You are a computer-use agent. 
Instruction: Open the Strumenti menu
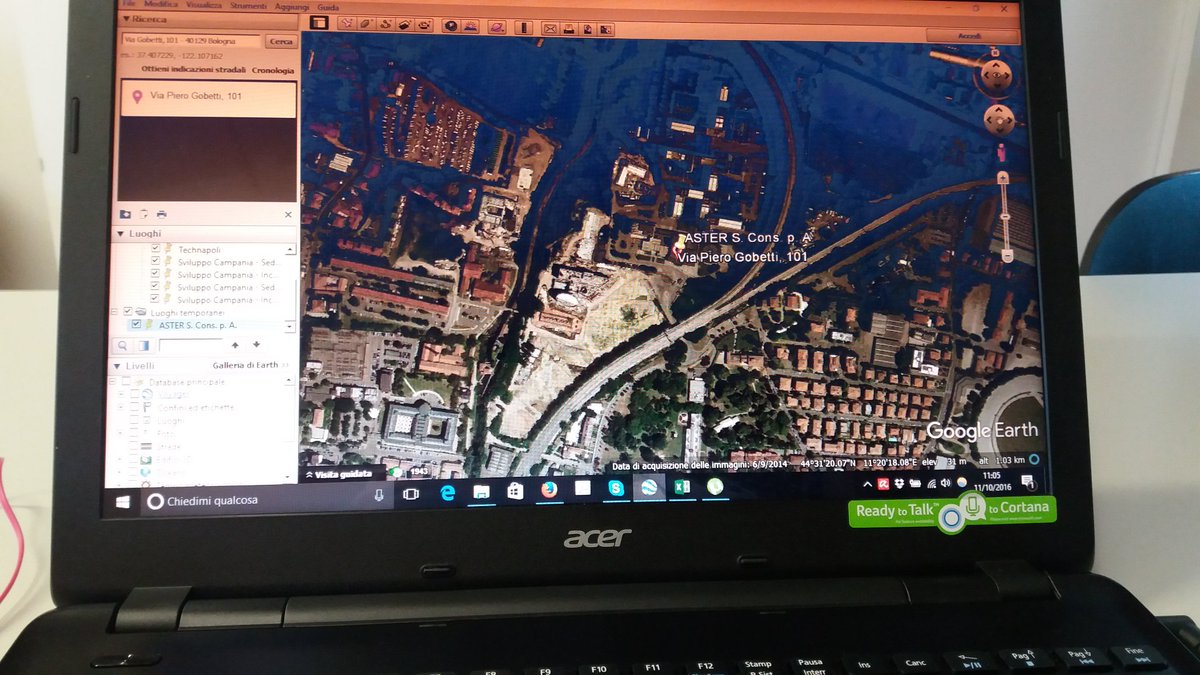(x=248, y=5)
